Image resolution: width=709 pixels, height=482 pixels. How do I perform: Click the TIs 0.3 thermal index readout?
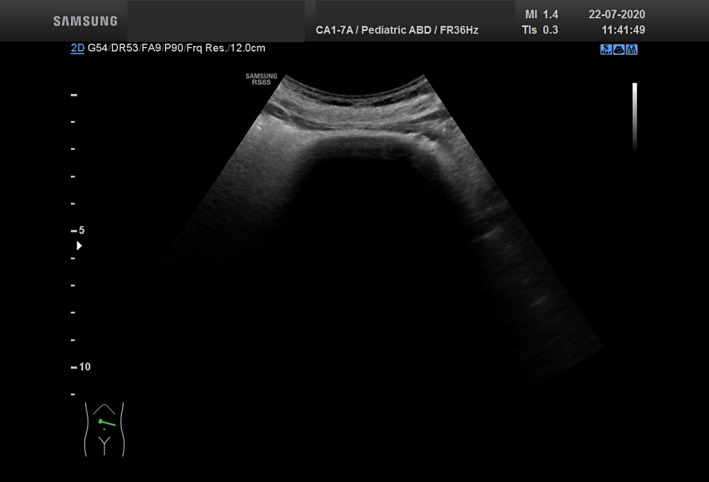pos(540,30)
